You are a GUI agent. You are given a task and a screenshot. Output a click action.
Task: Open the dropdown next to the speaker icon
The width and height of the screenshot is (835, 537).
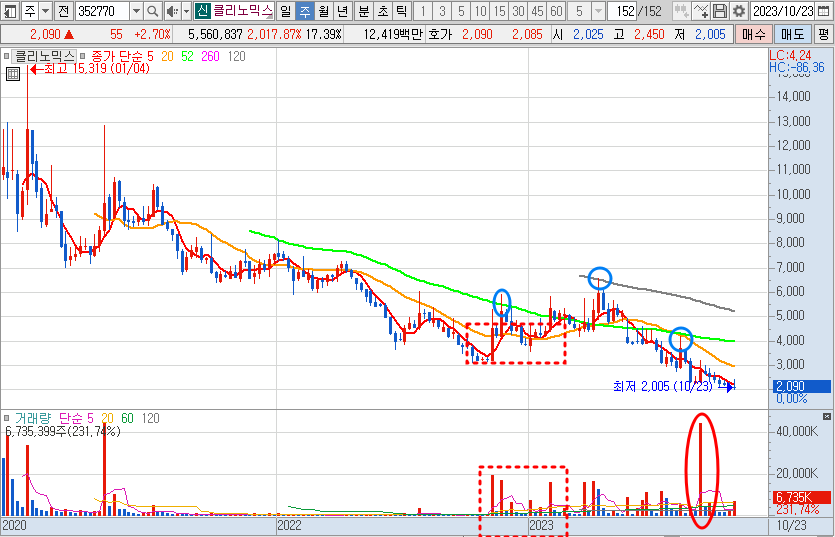186,11
